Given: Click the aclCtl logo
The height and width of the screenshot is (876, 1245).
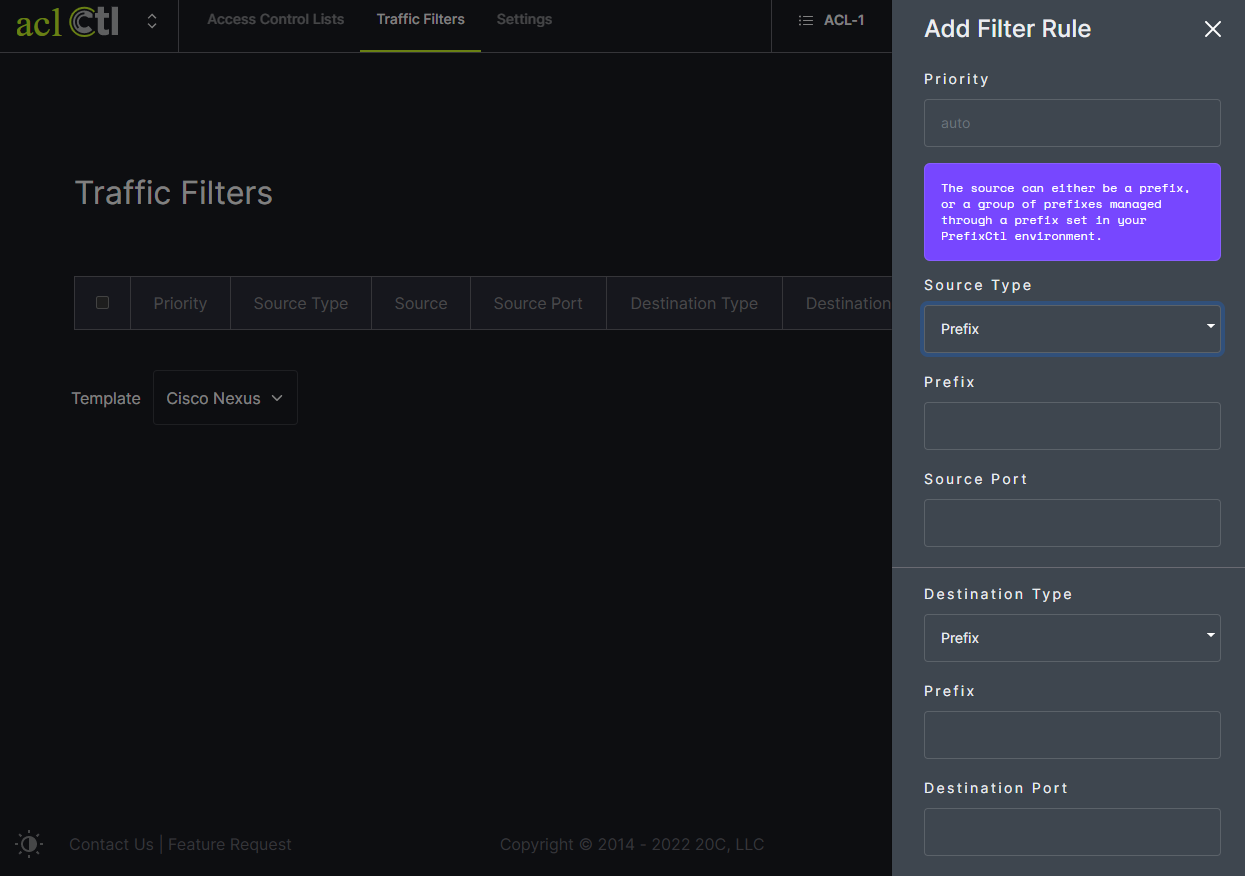Looking at the screenshot, I should pos(67,21).
